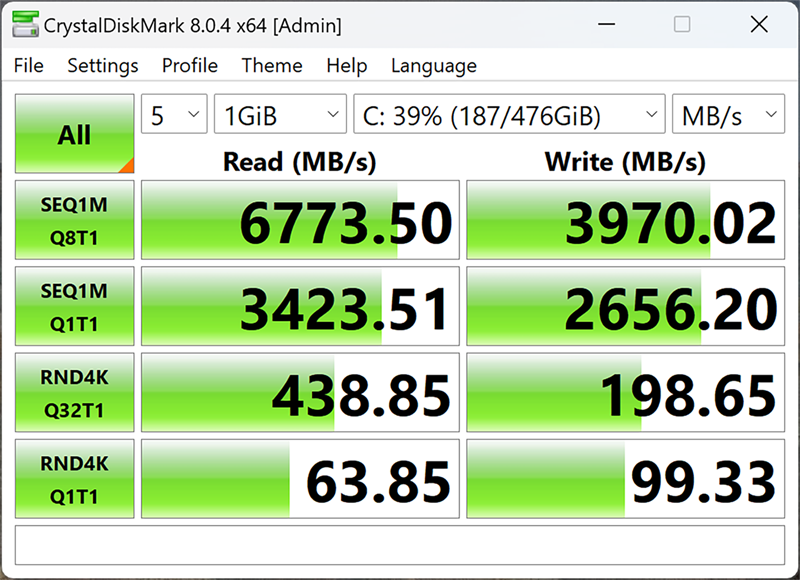
Task: Expand the test count dropdown showing 5
Action: pos(174,114)
